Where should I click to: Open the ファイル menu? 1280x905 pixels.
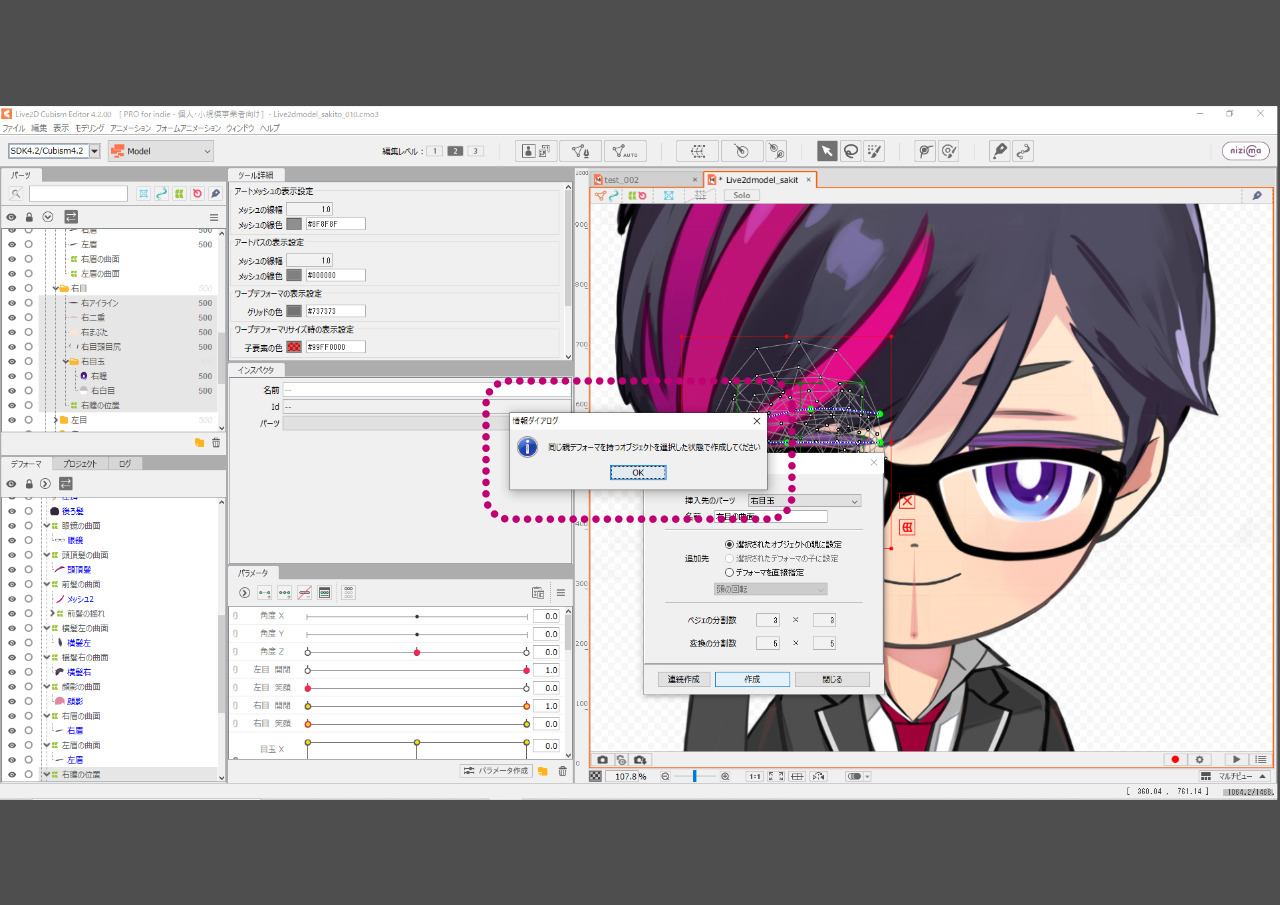tap(13, 128)
